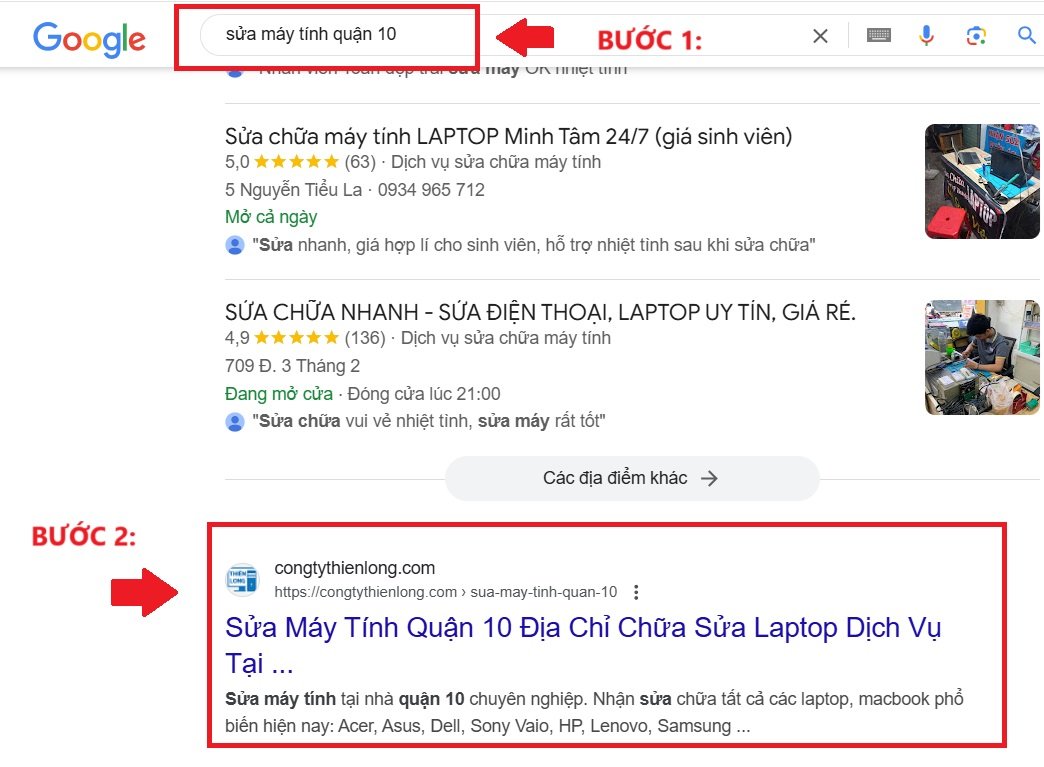Viewport: 1044px width, 767px height.
Task: Click the Các địa điểm khác button
Action: [x=632, y=478]
